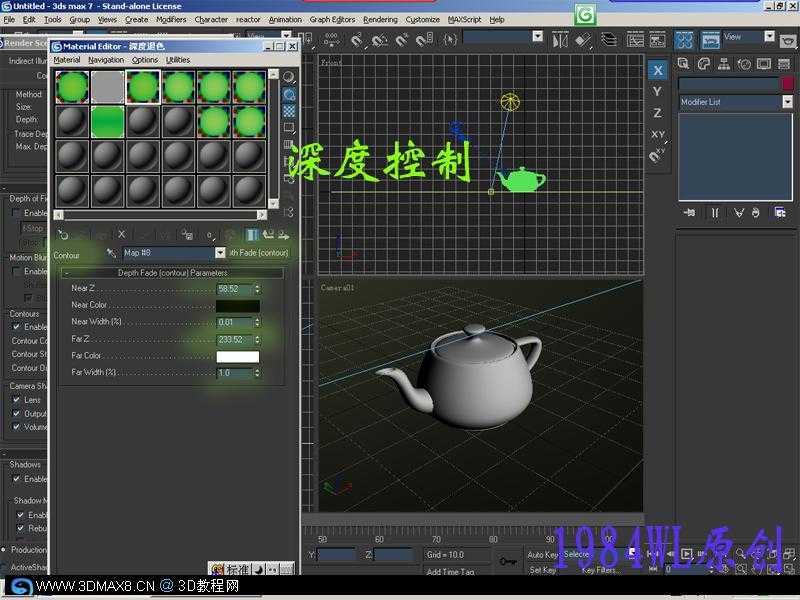Click the Go to Parent icon
800x600 pixels.
point(268,235)
